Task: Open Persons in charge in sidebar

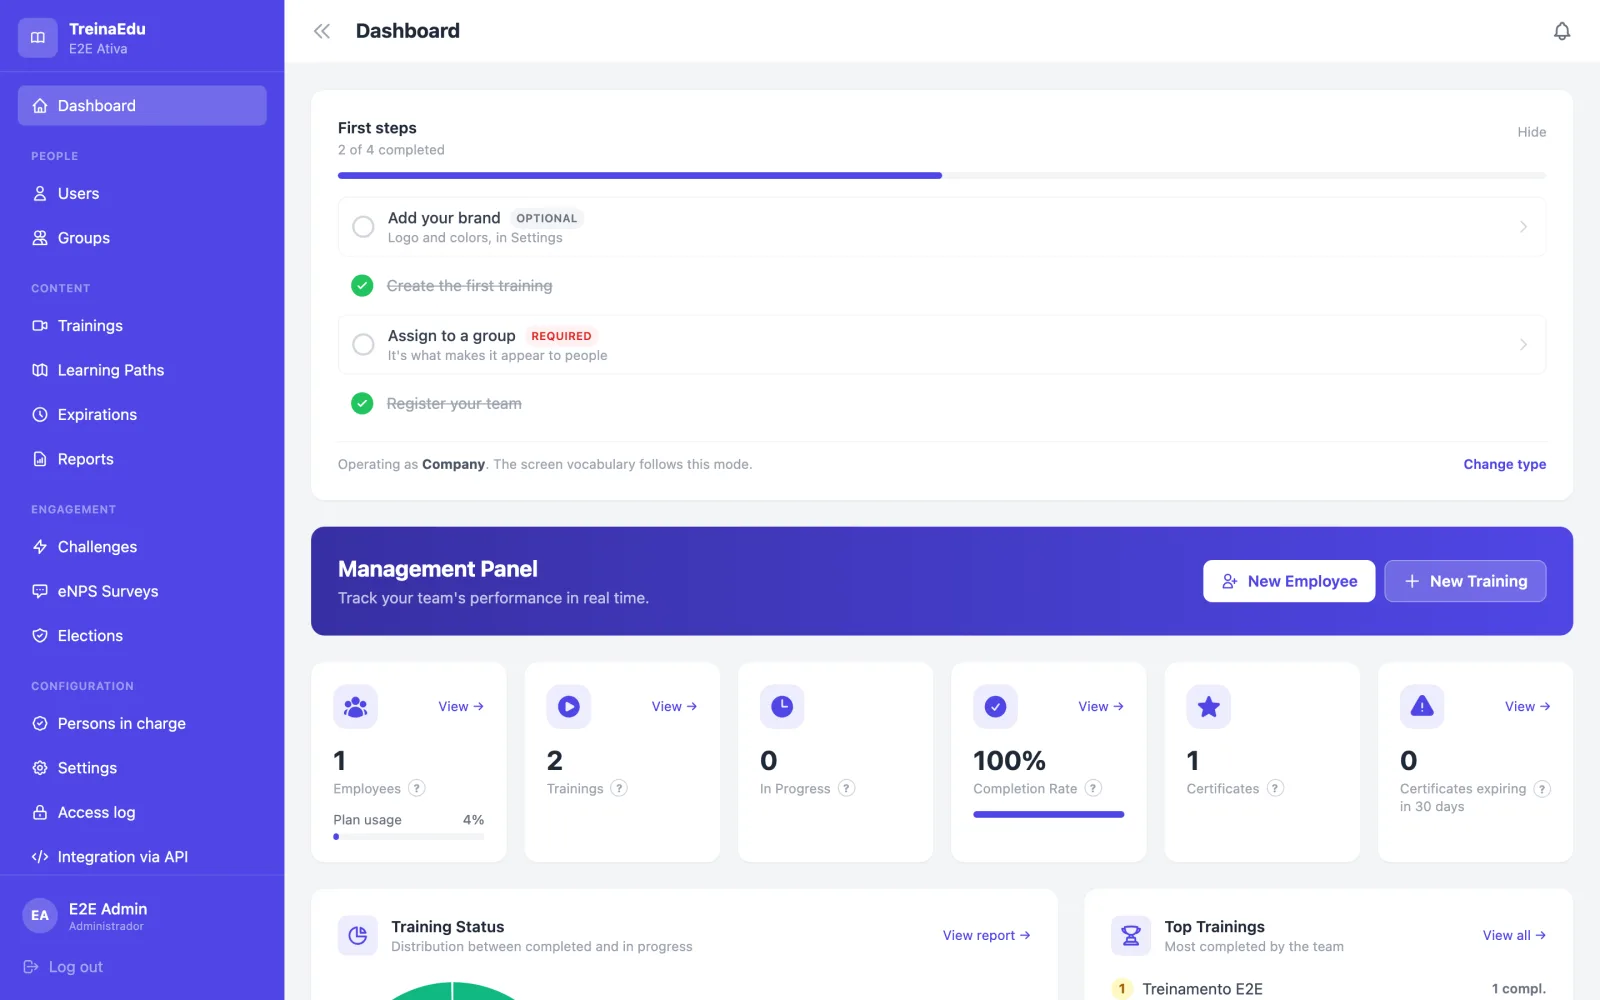Action: tap(142, 724)
